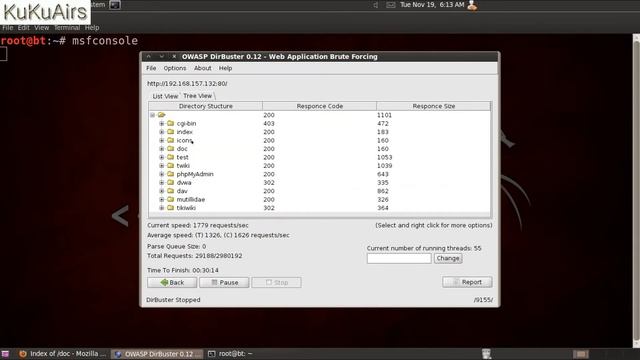Screen dimensions: 640x360
Task: Expand the twiki folder node
Action: click(x=162, y=166)
